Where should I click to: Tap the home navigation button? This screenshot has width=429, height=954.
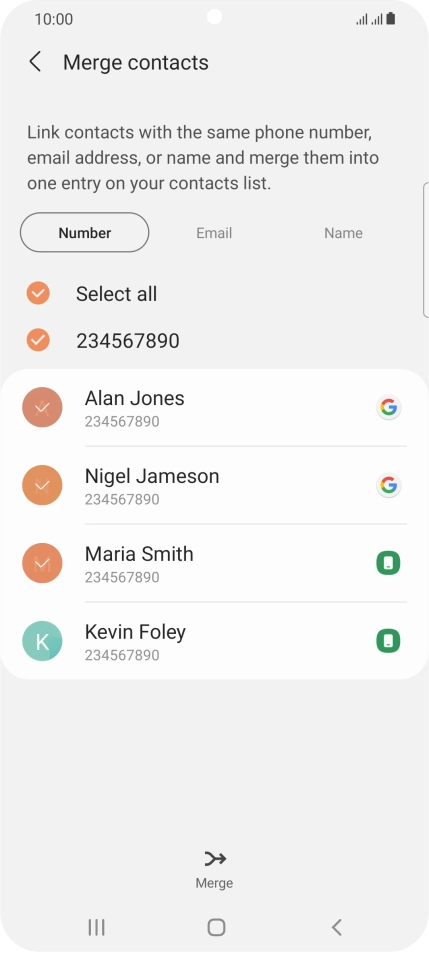point(216,927)
